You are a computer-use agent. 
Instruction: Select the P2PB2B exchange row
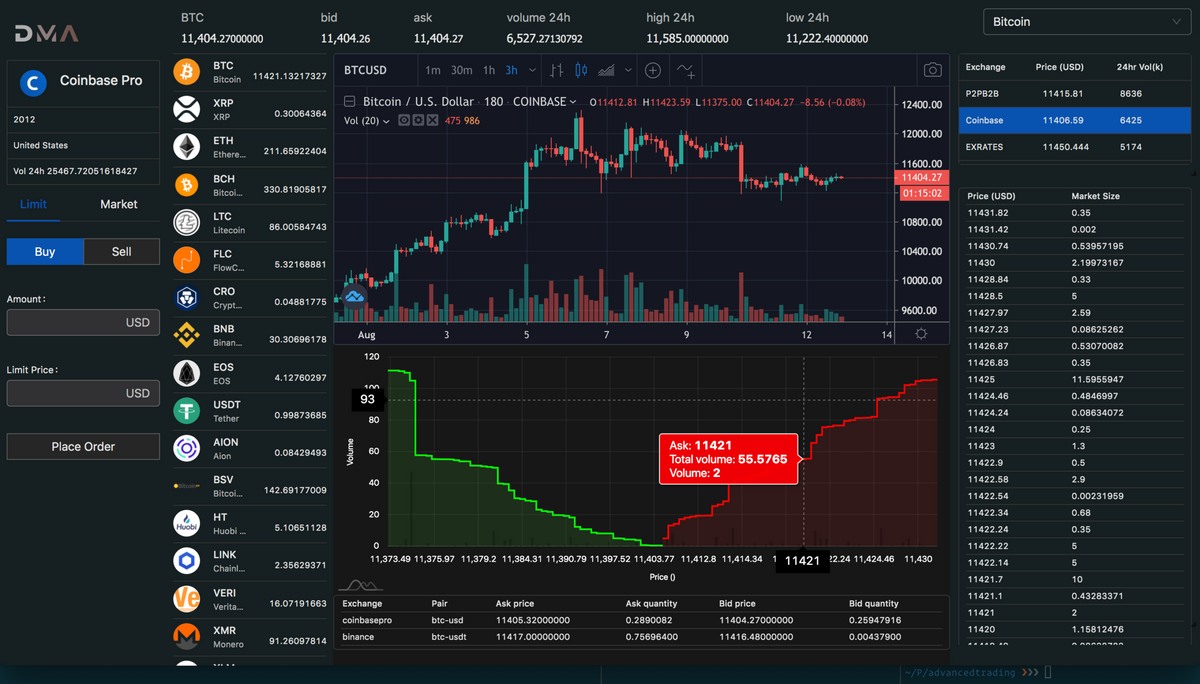point(1075,93)
